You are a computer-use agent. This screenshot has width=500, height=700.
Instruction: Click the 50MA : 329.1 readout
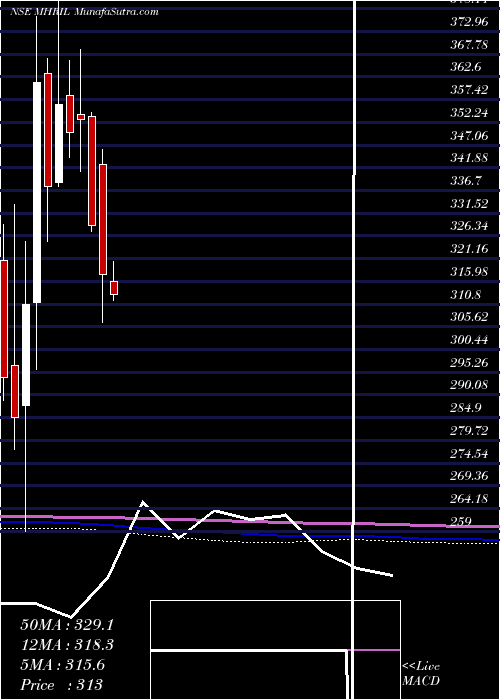point(67,625)
